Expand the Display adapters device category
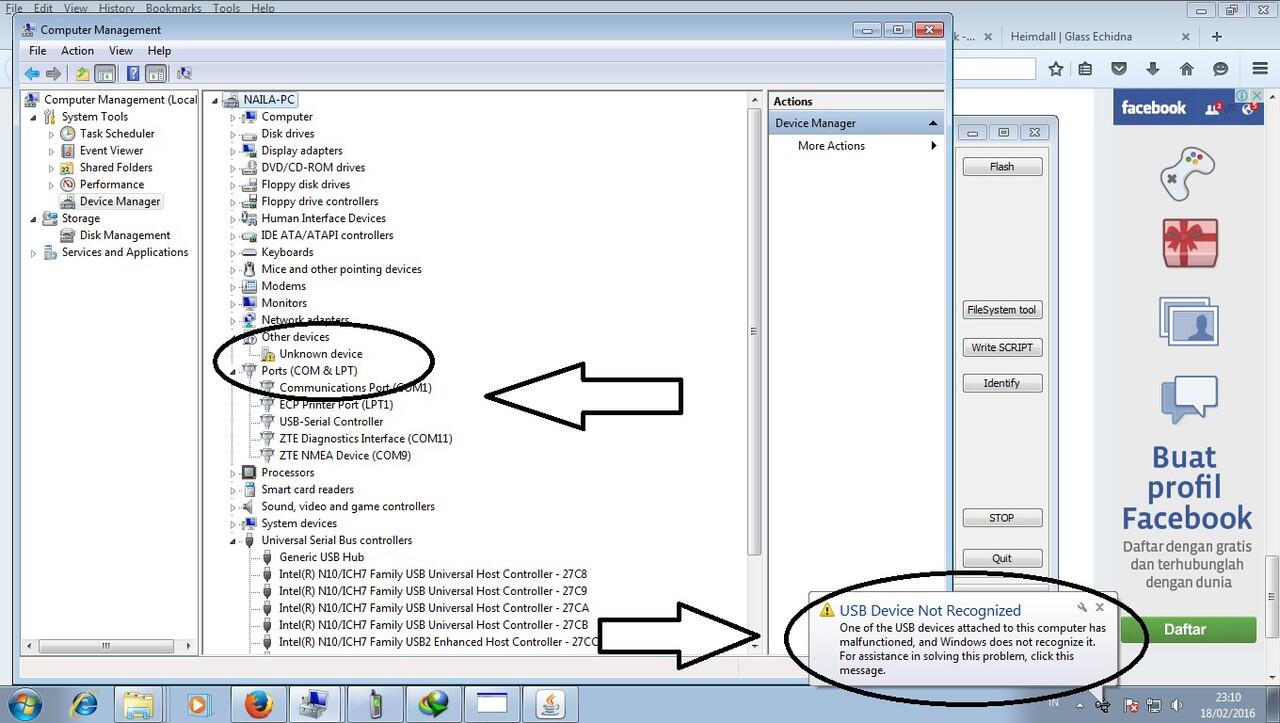The height and width of the screenshot is (723, 1280). [233, 151]
